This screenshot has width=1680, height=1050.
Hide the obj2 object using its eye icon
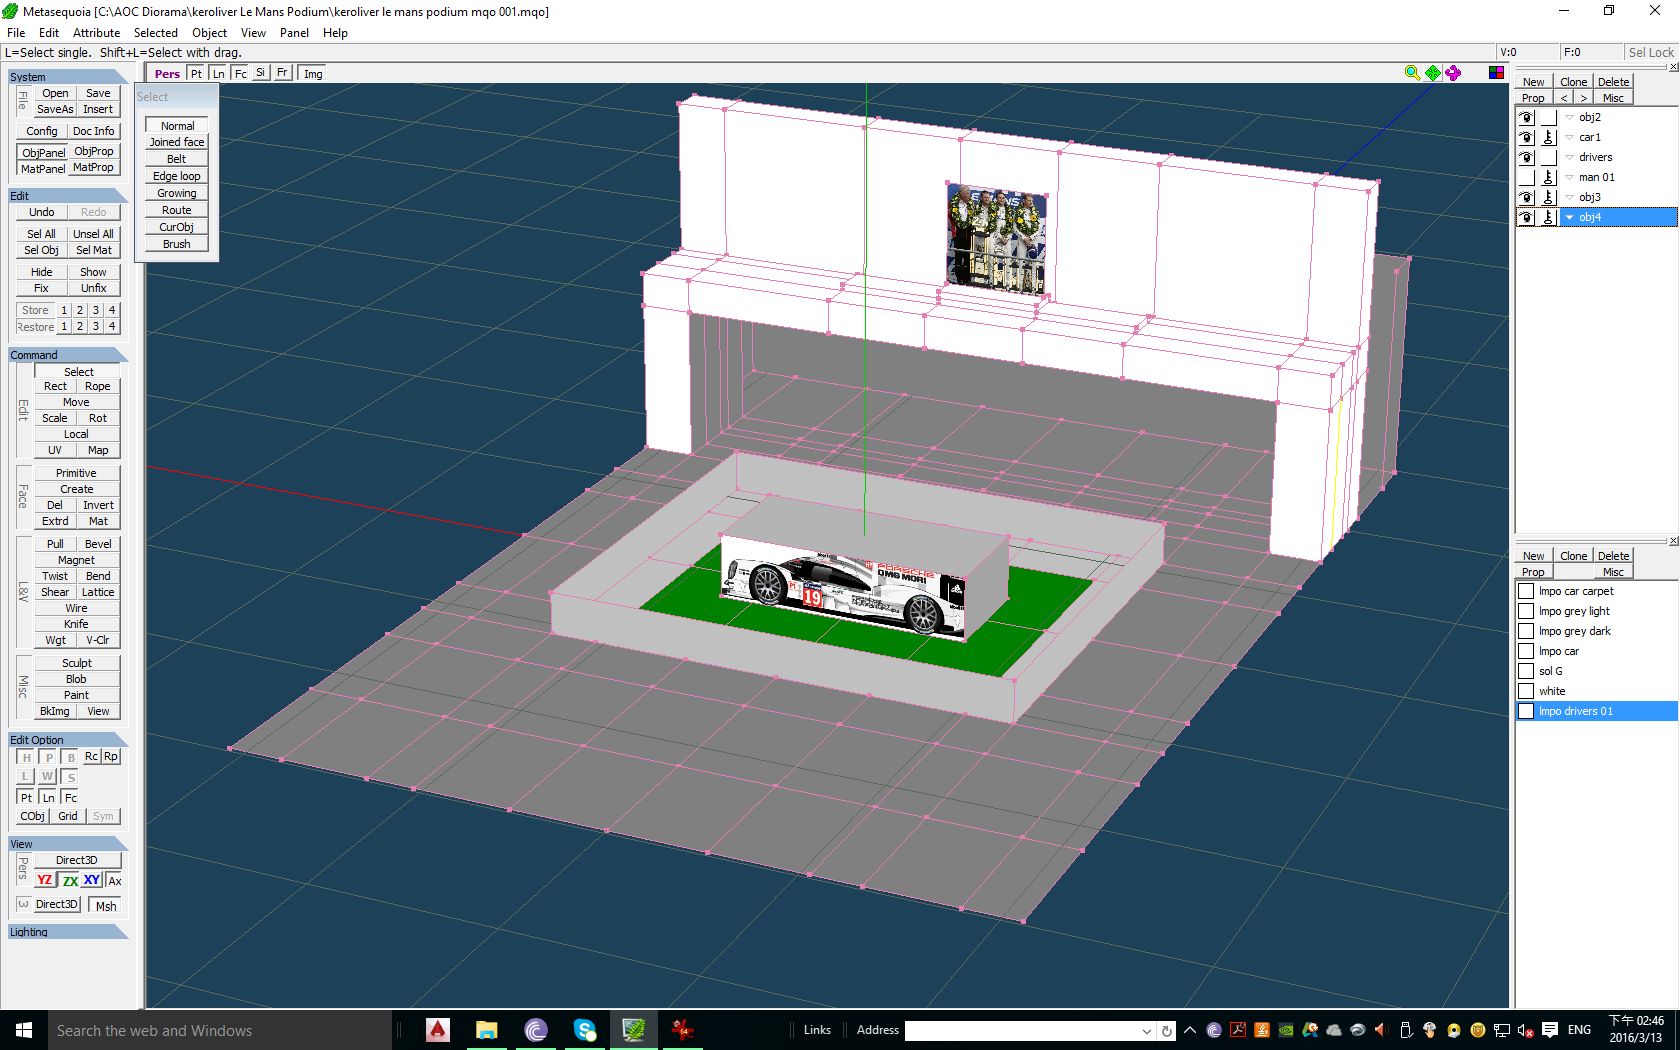[x=1526, y=117]
